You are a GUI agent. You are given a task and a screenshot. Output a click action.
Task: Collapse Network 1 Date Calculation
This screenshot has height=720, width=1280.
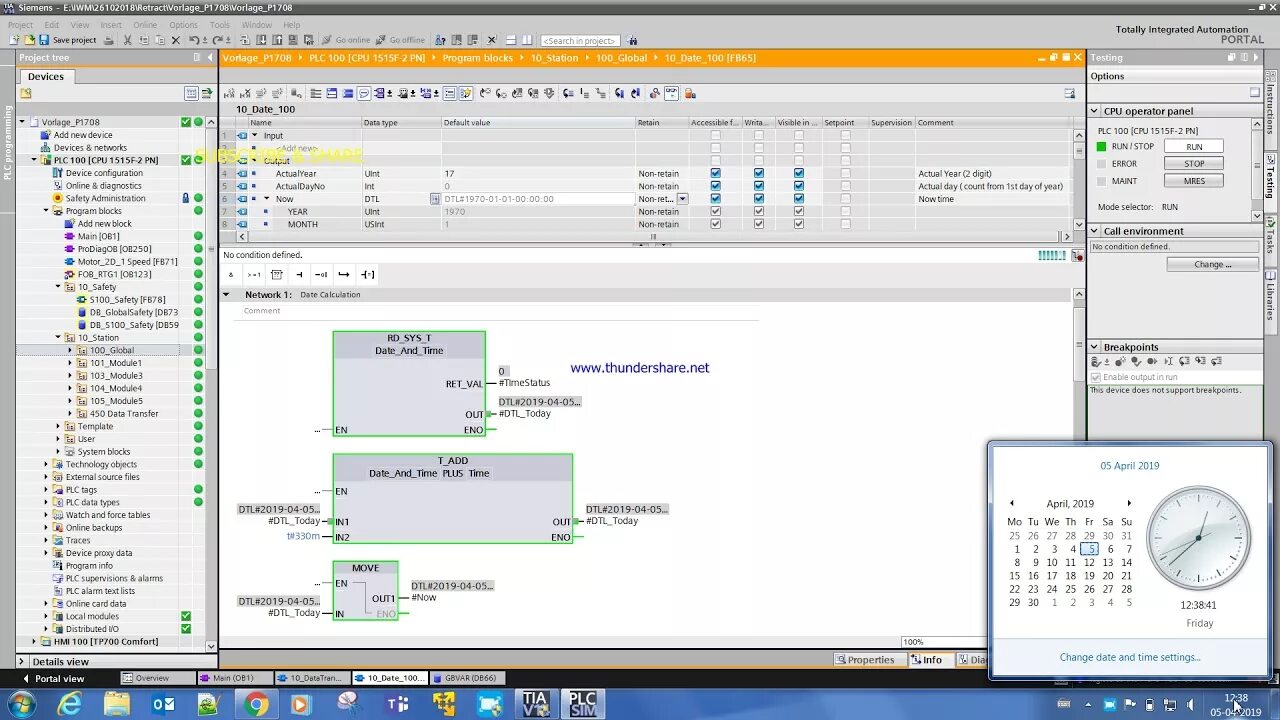pyautogui.click(x=226, y=295)
